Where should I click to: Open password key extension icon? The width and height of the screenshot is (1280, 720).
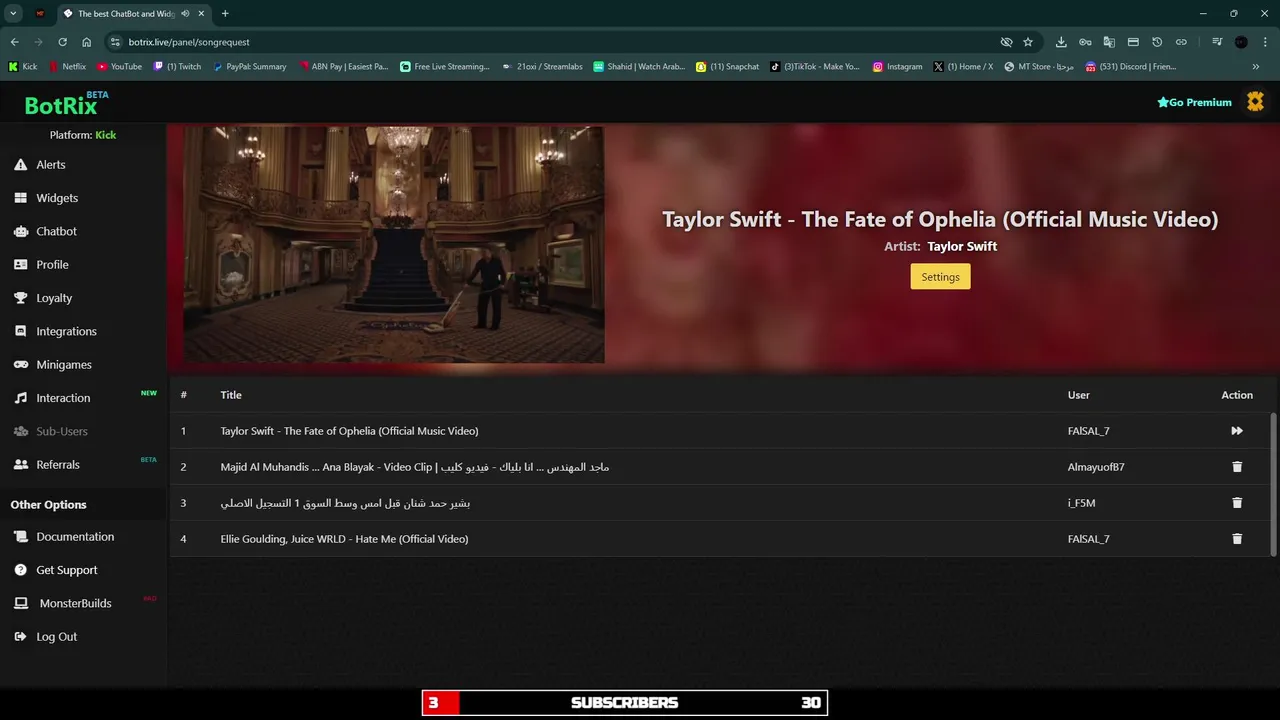point(1085,42)
